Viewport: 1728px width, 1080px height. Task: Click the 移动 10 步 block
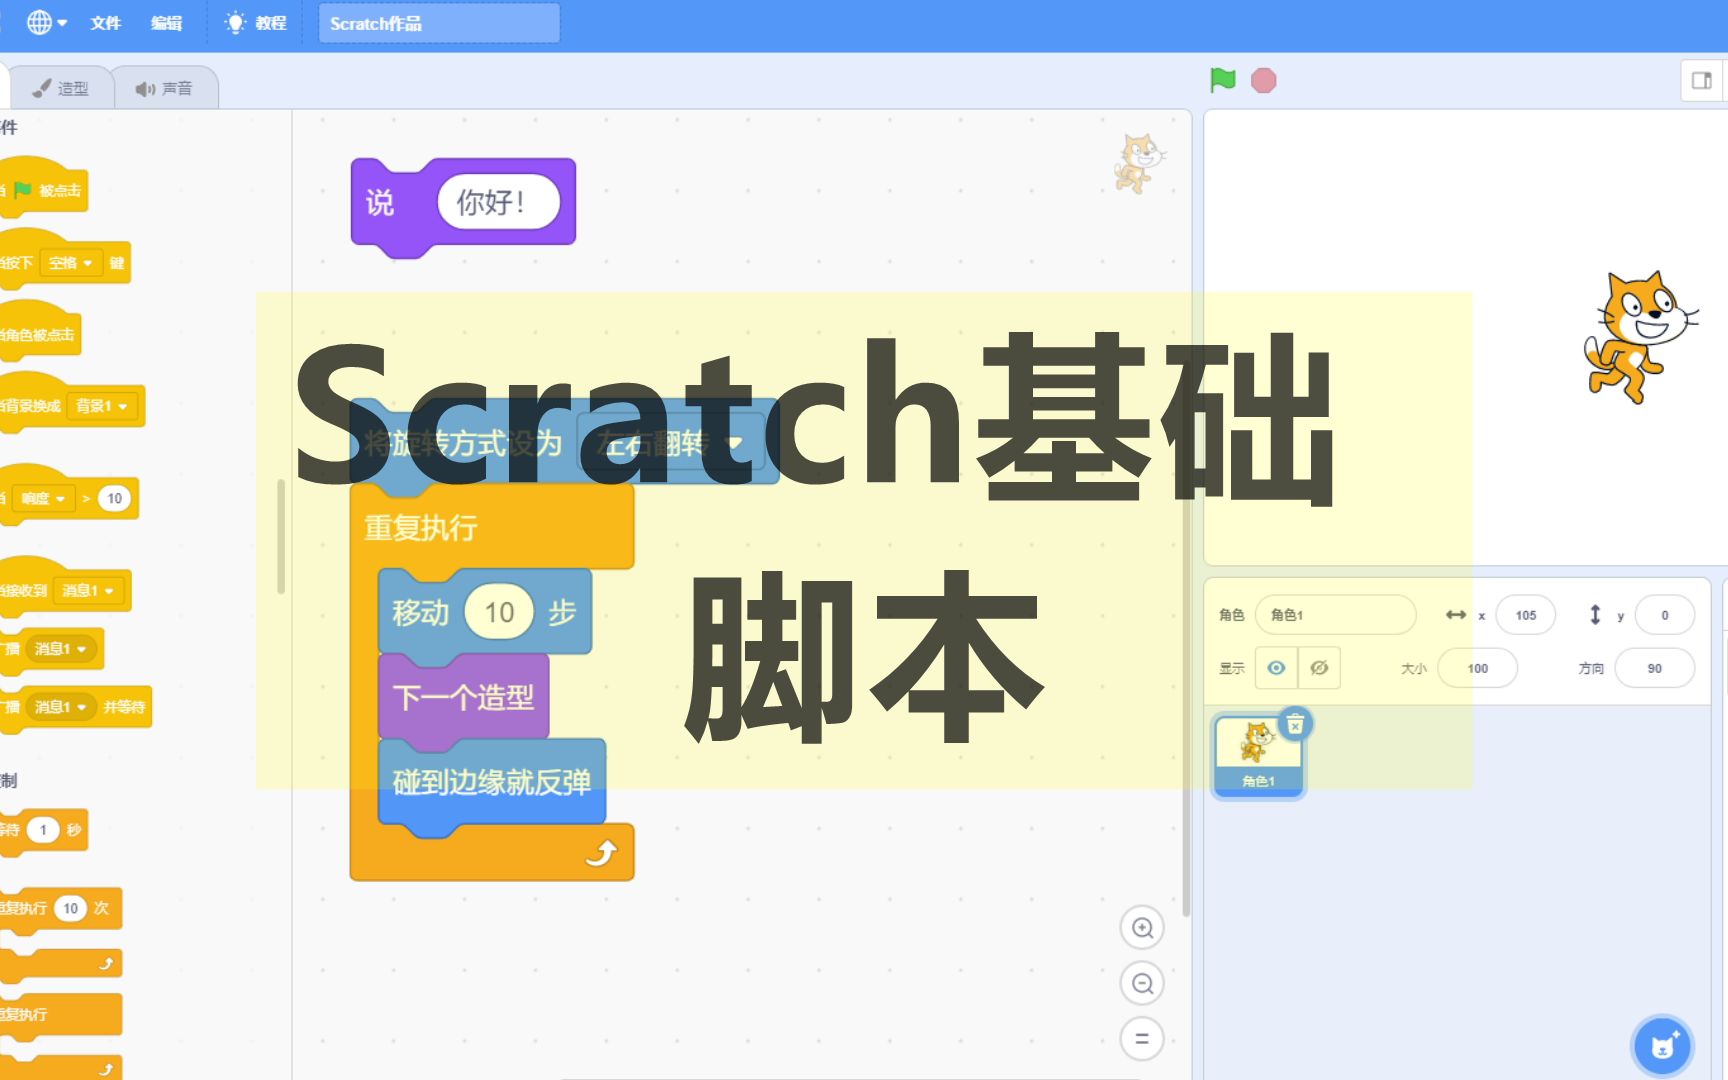click(x=421, y=612)
